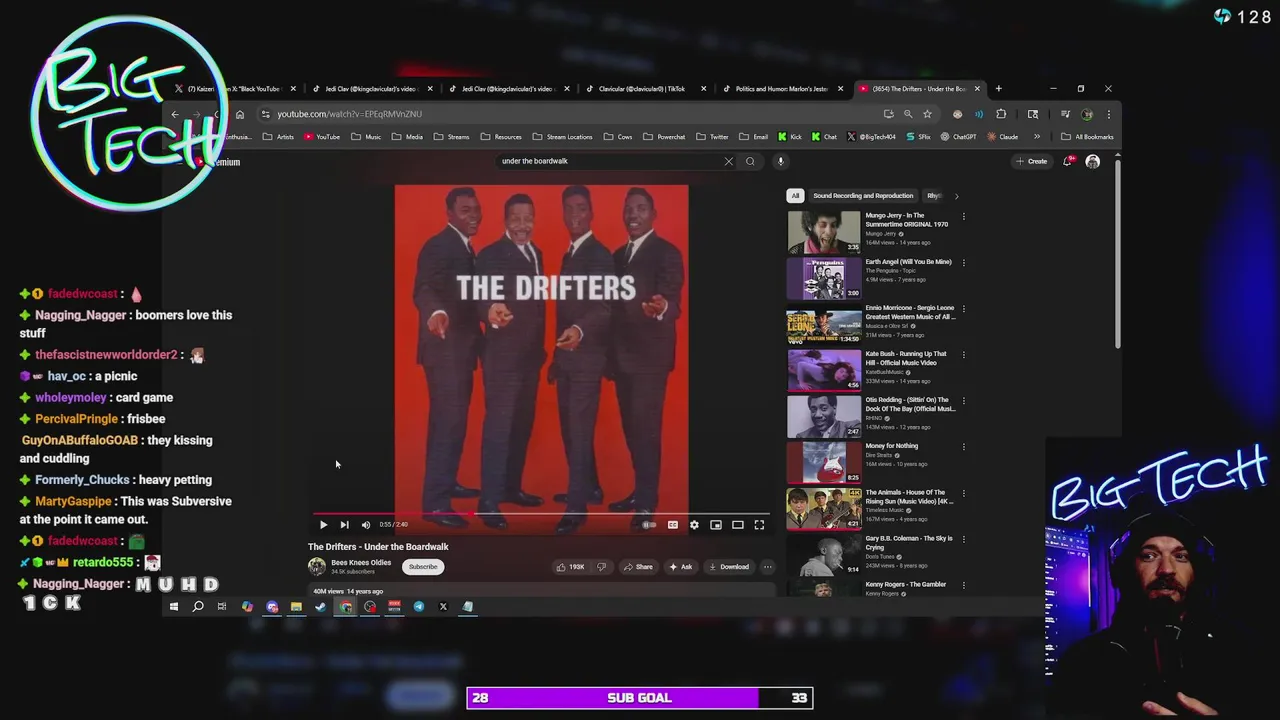Open the Windows Start menu
1280x720 pixels.
[174, 607]
